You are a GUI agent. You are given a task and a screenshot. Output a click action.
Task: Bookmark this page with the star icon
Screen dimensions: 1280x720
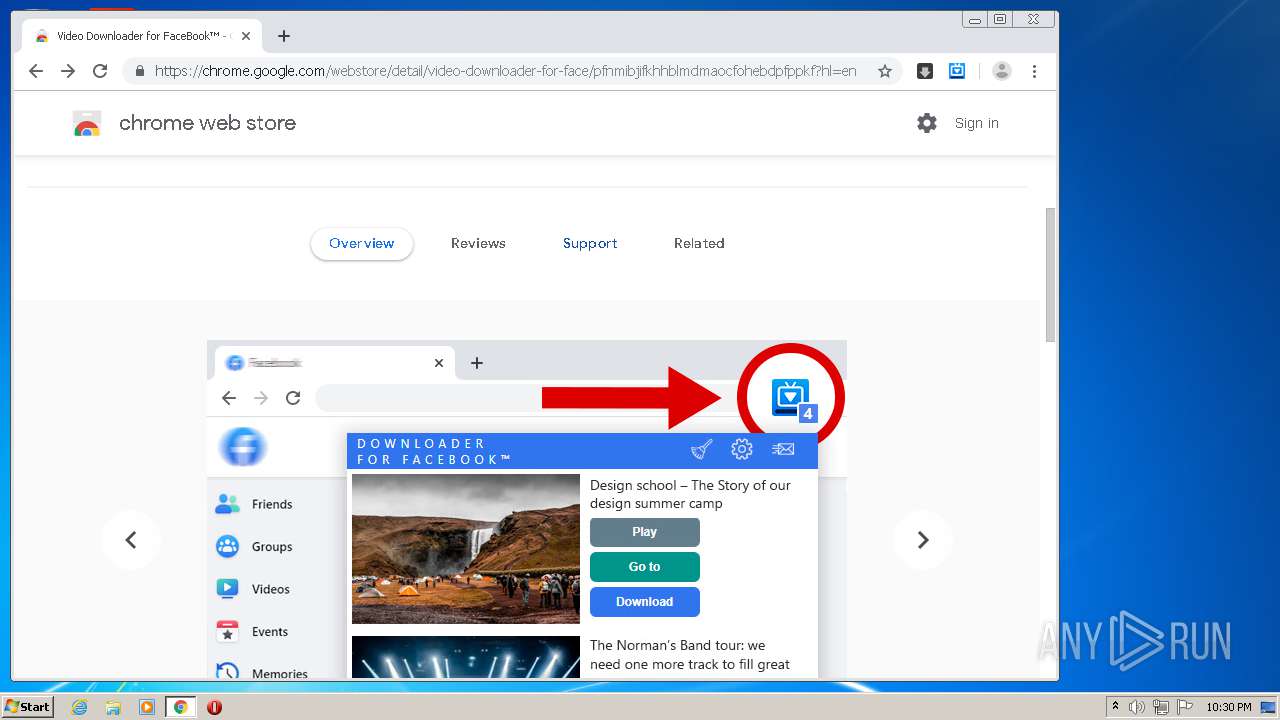pyautogui.click(x=885, y=71)
